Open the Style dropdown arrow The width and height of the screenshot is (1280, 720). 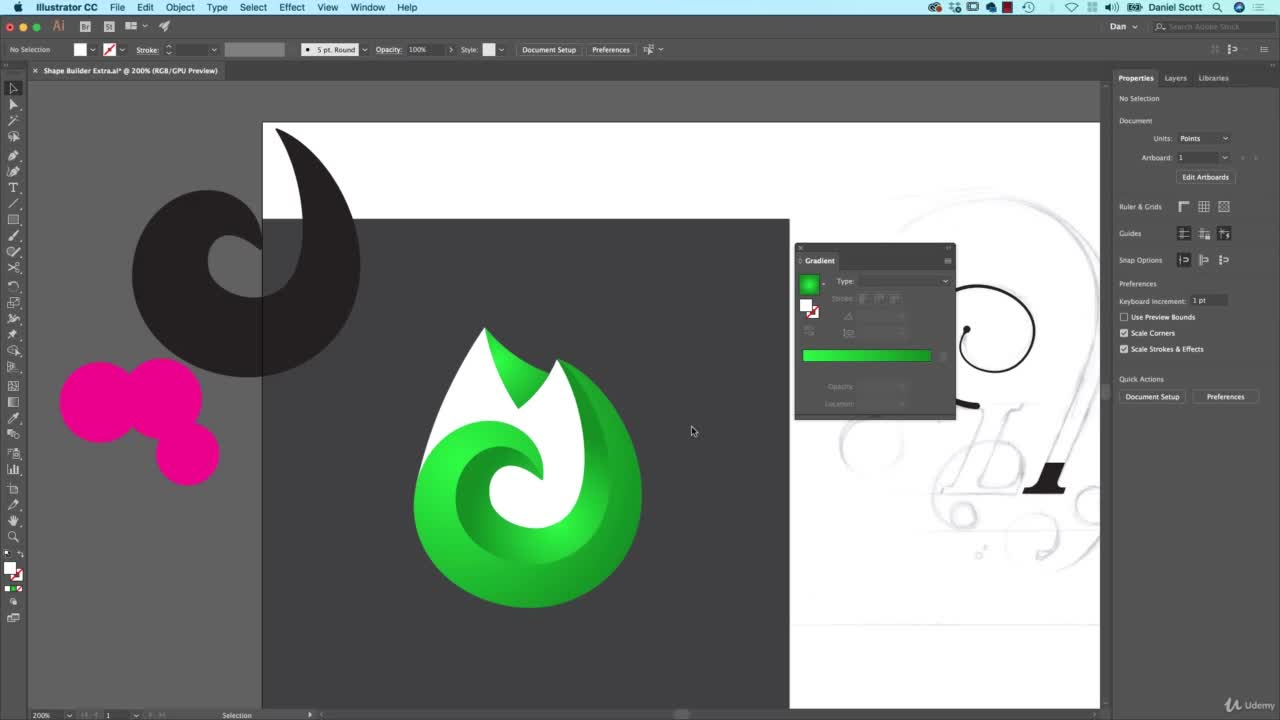pos(501,50)
